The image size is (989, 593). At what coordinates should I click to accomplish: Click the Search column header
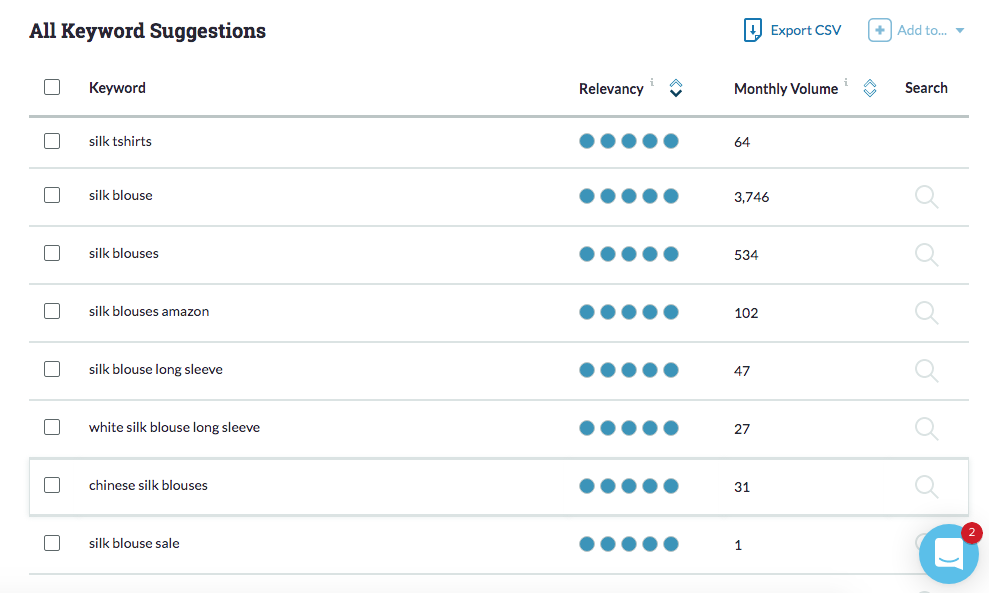pos(926,88)
